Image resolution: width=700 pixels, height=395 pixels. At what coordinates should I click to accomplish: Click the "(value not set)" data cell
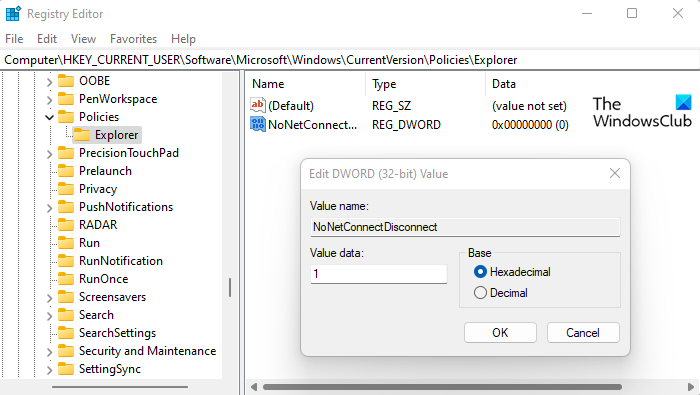coord(529,106)
